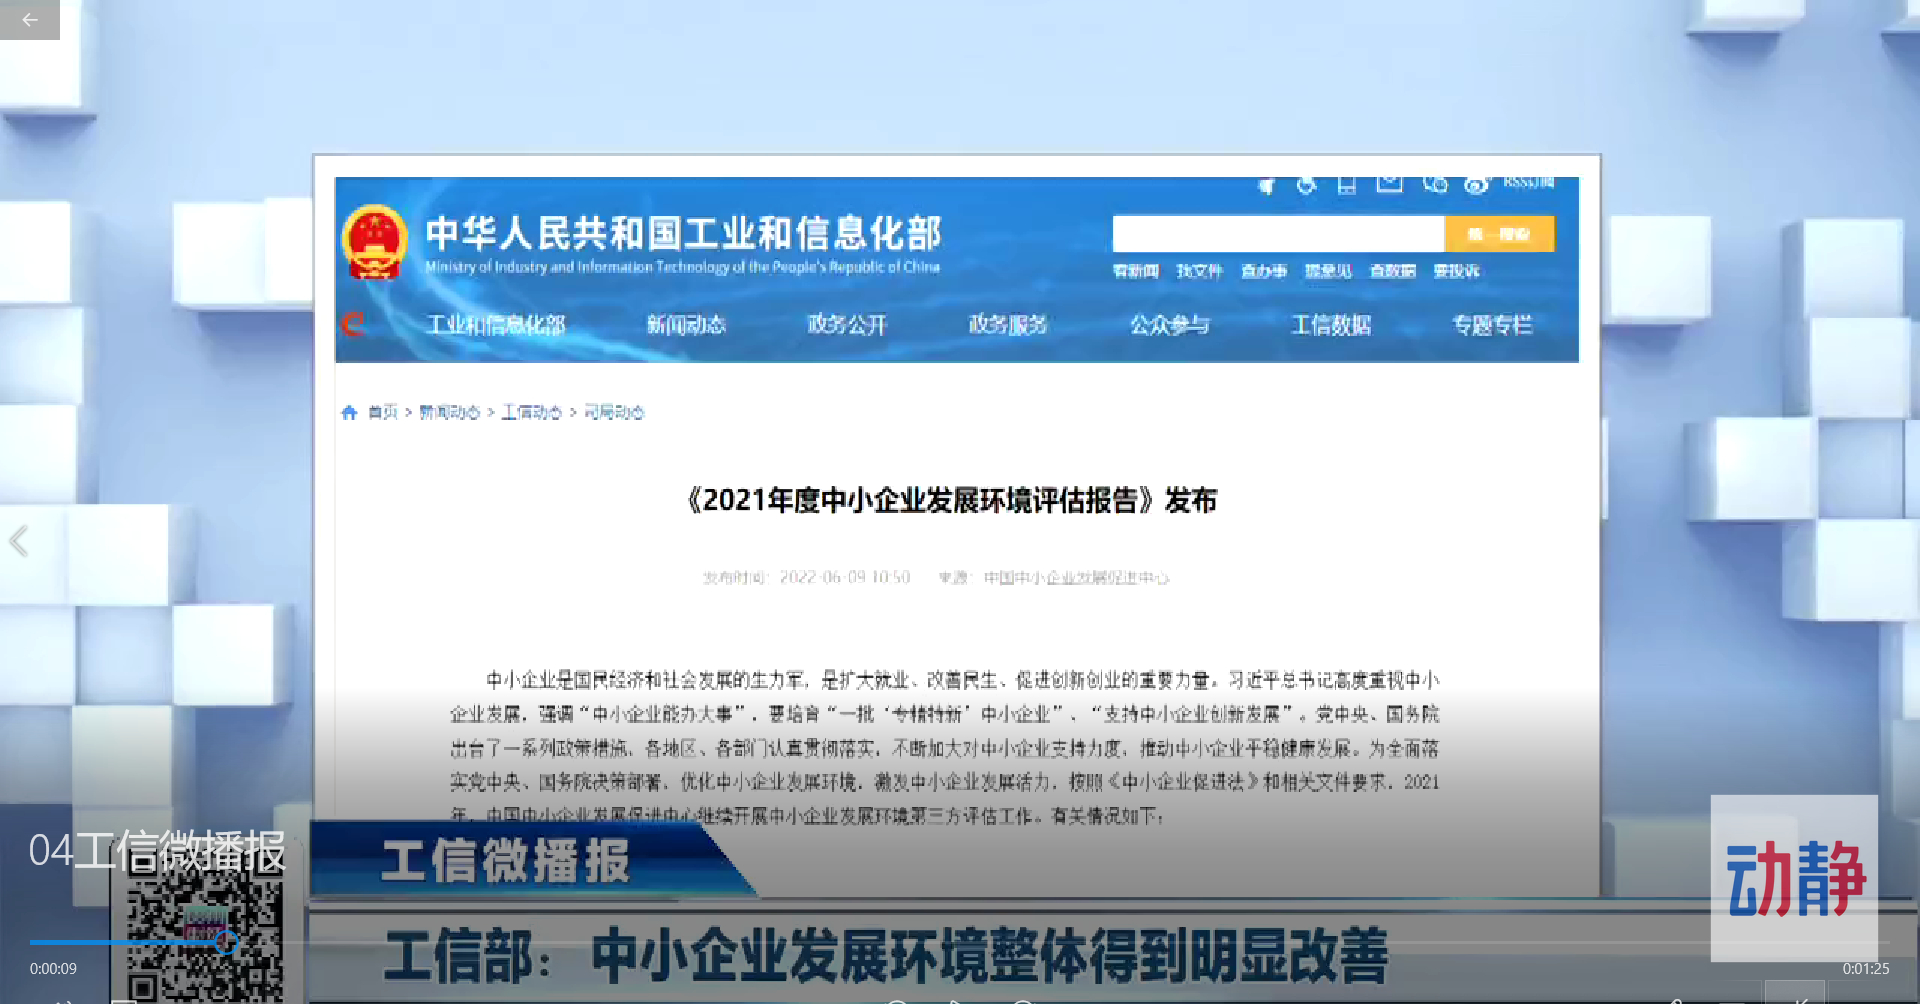The image size is (1920, 1004).
Task: Open the 政务服务 navigation menu
Action: tap(1008, 325)
